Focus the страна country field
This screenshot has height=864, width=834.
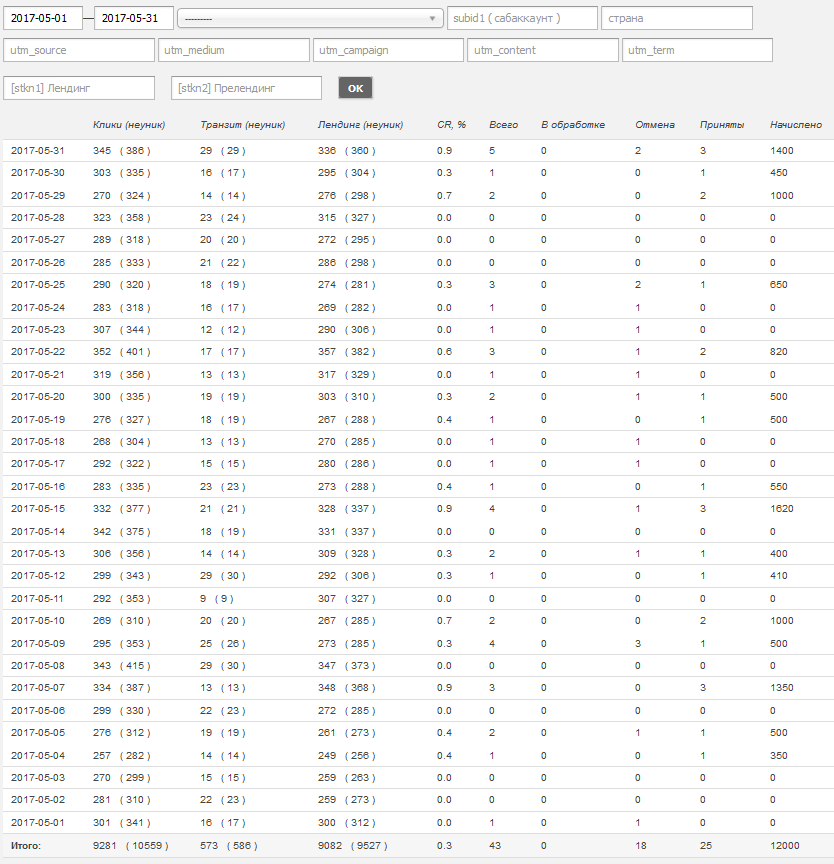tap(676, 18)
